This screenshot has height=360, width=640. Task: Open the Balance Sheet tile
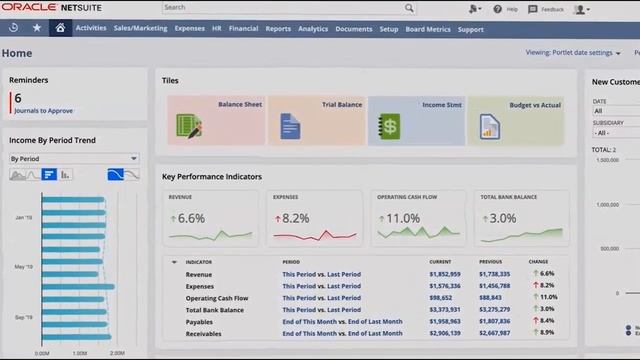click(216, 121)
